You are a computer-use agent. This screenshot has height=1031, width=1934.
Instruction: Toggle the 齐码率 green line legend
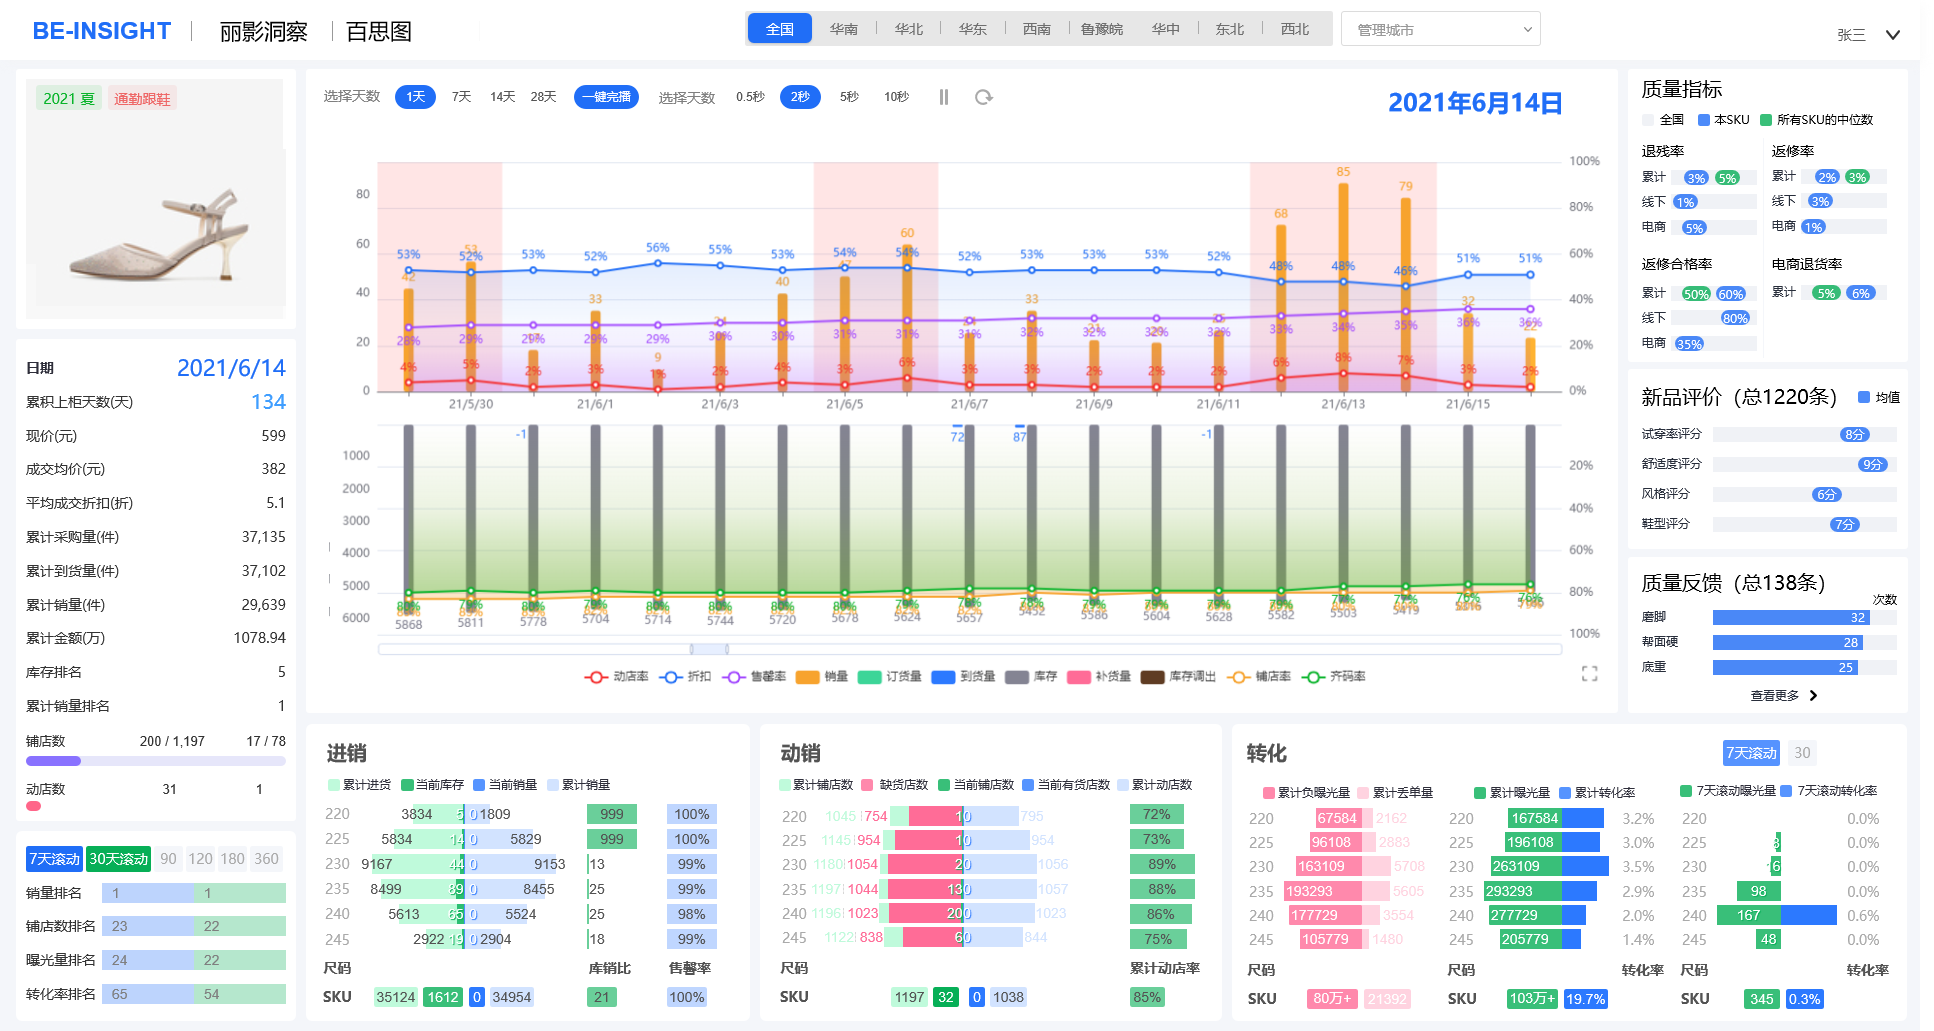coord(1313,677)
